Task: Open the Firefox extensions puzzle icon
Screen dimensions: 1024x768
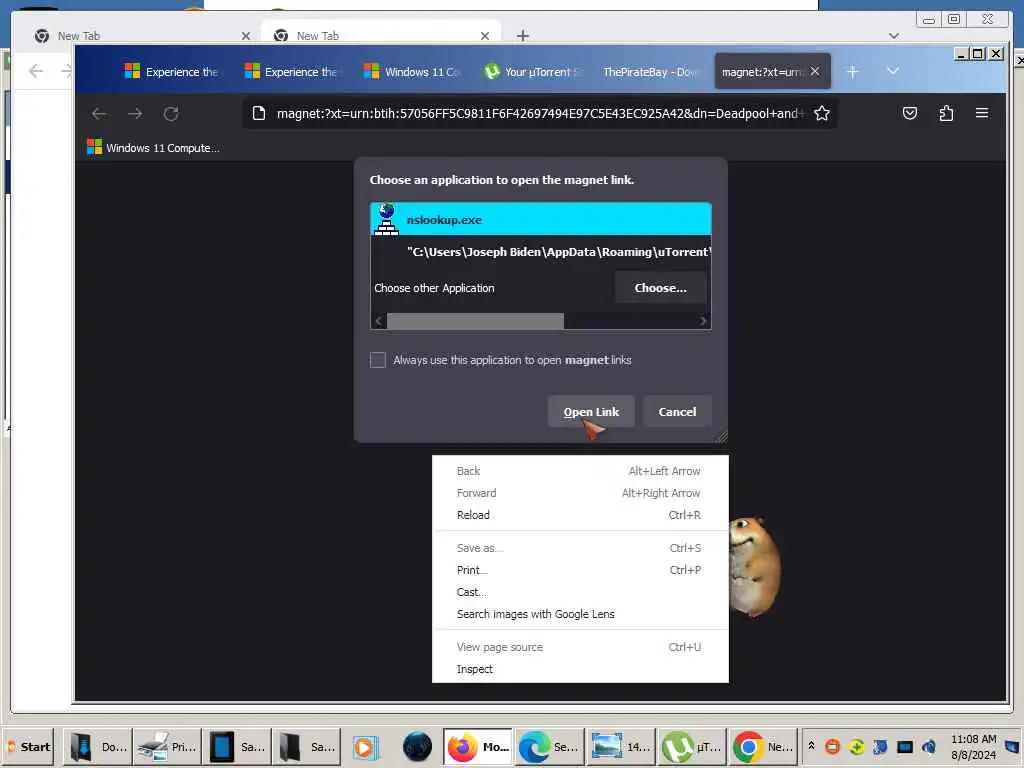Action: click(946, 114)
